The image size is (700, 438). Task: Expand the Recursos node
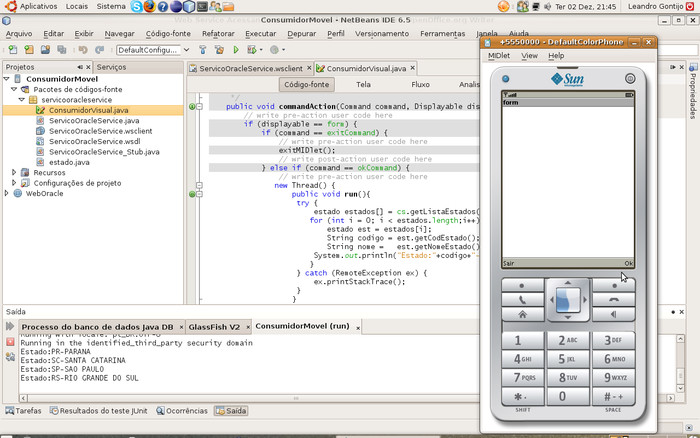click(x=14, y=172)
